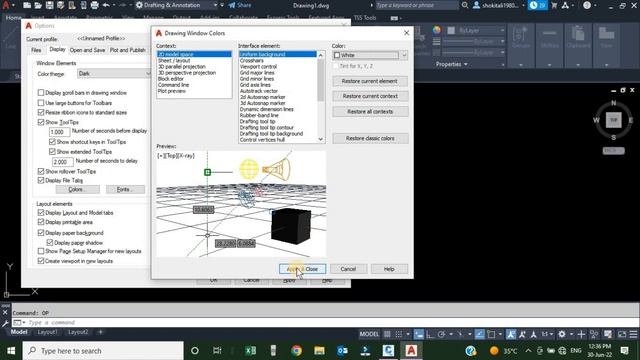Switch to the Layout2 tab
The width and height of the screenshot is (640, 360).
click(x=78, y=332)
